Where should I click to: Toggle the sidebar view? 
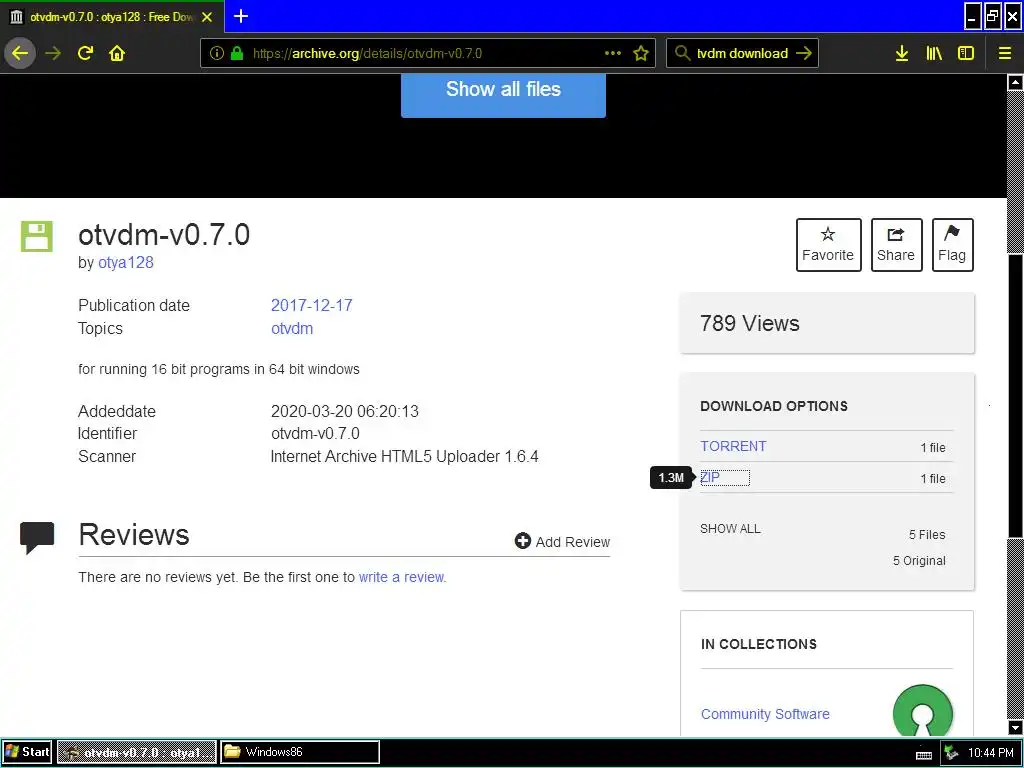point(965,54)
